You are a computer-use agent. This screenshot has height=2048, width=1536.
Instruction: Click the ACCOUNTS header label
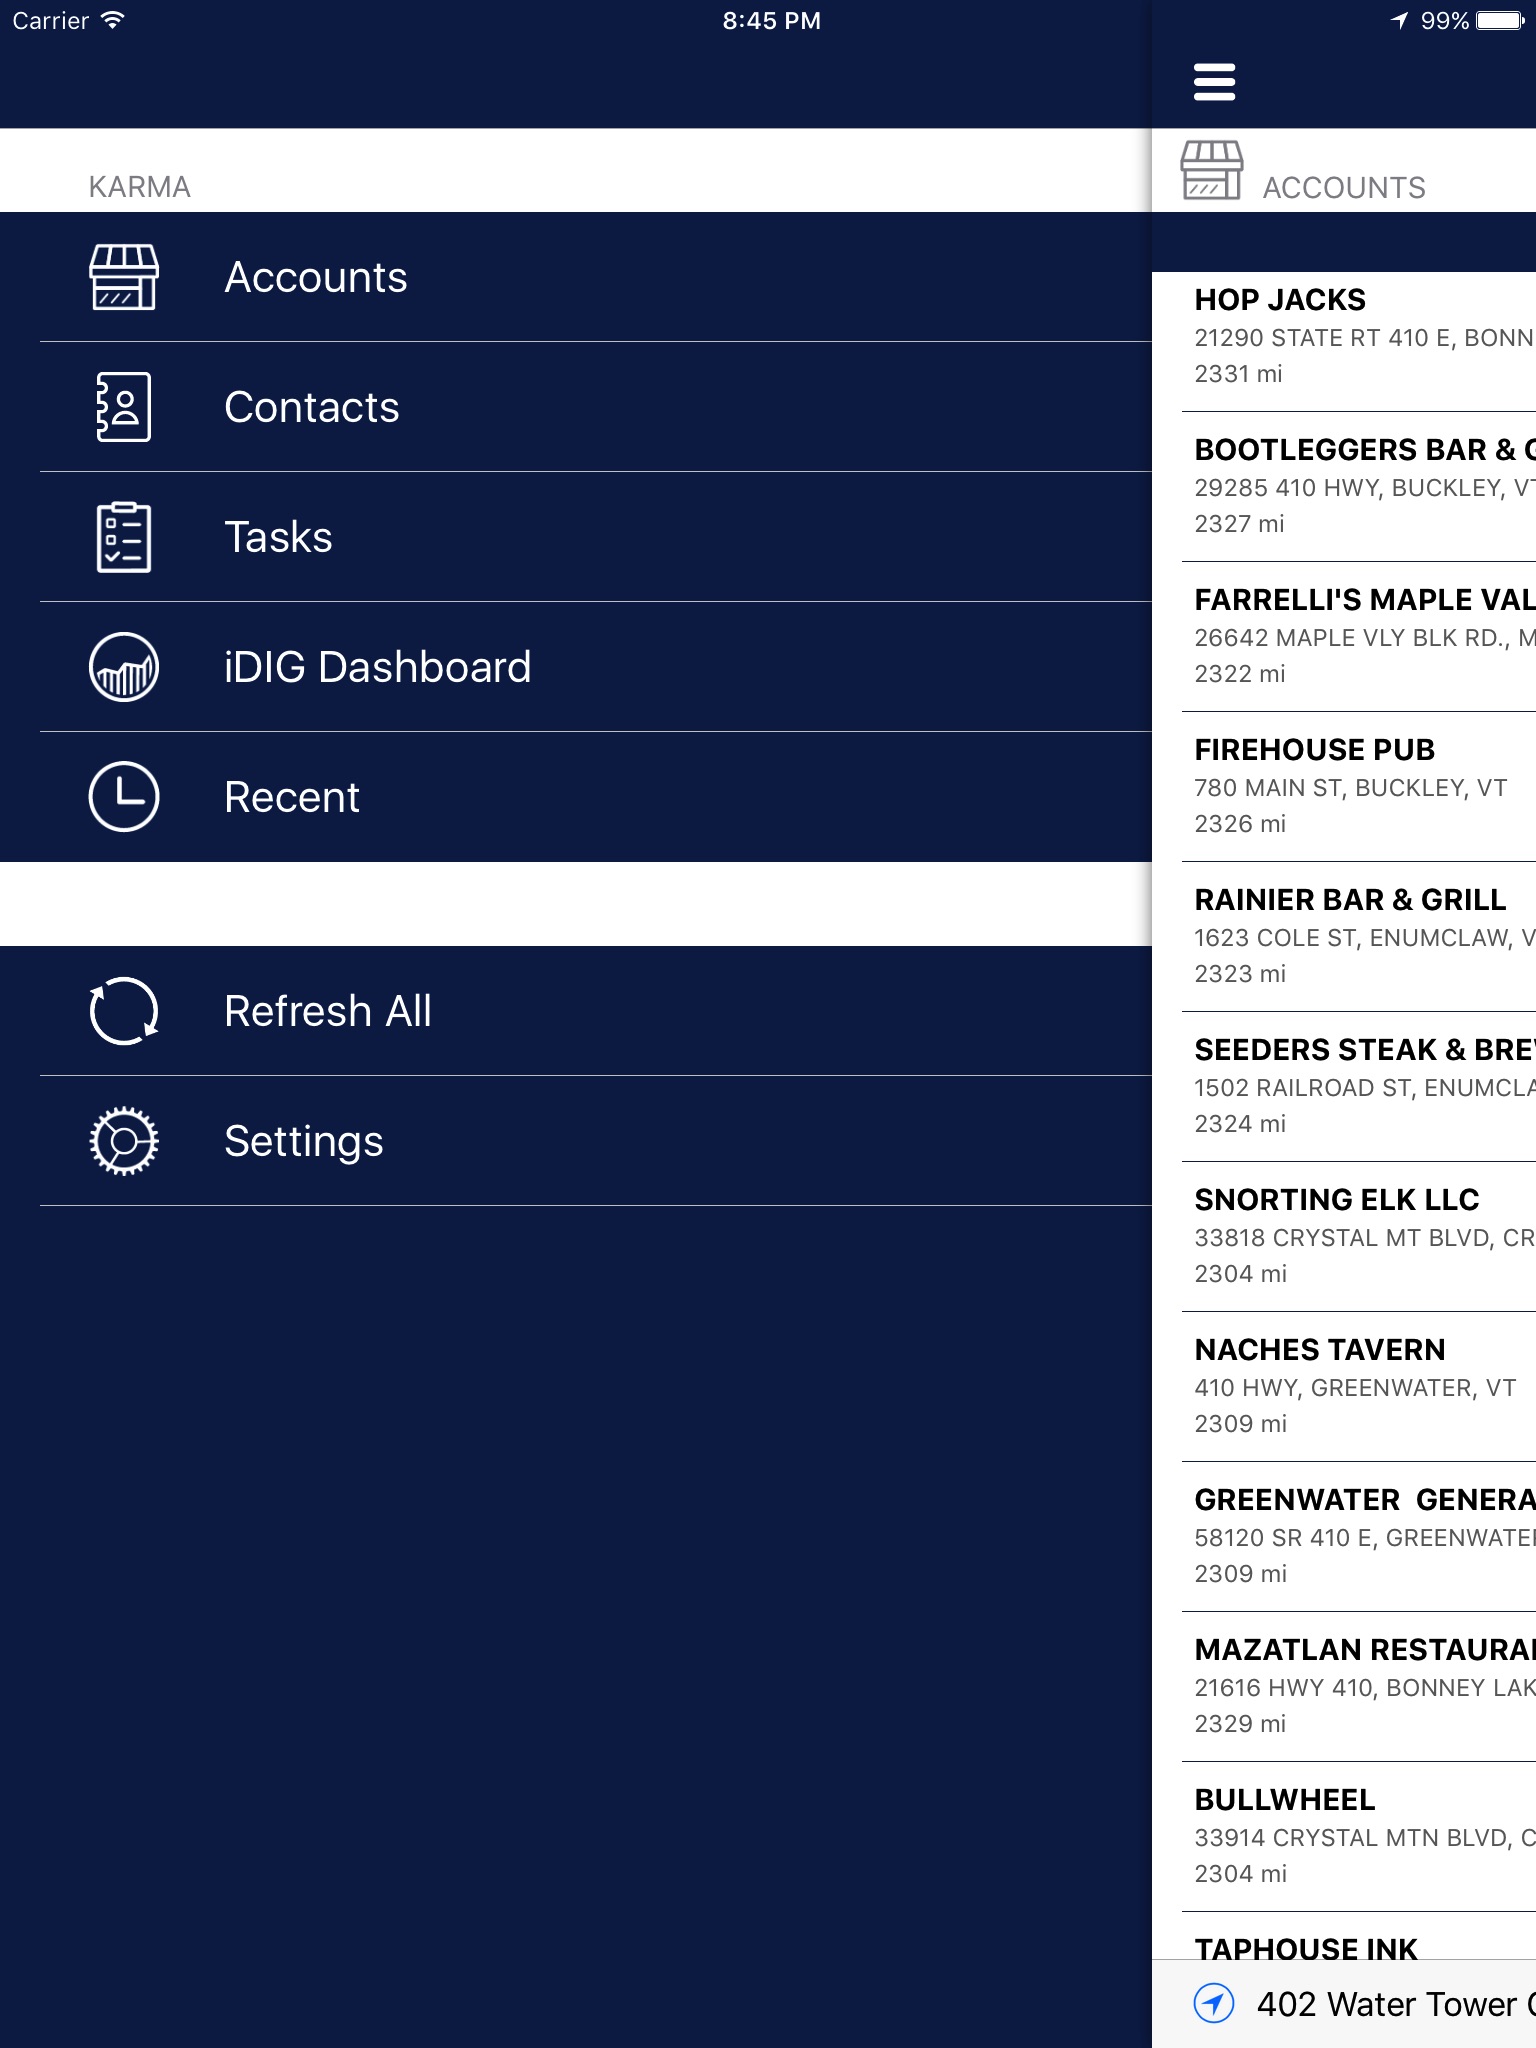(1344, 187)
